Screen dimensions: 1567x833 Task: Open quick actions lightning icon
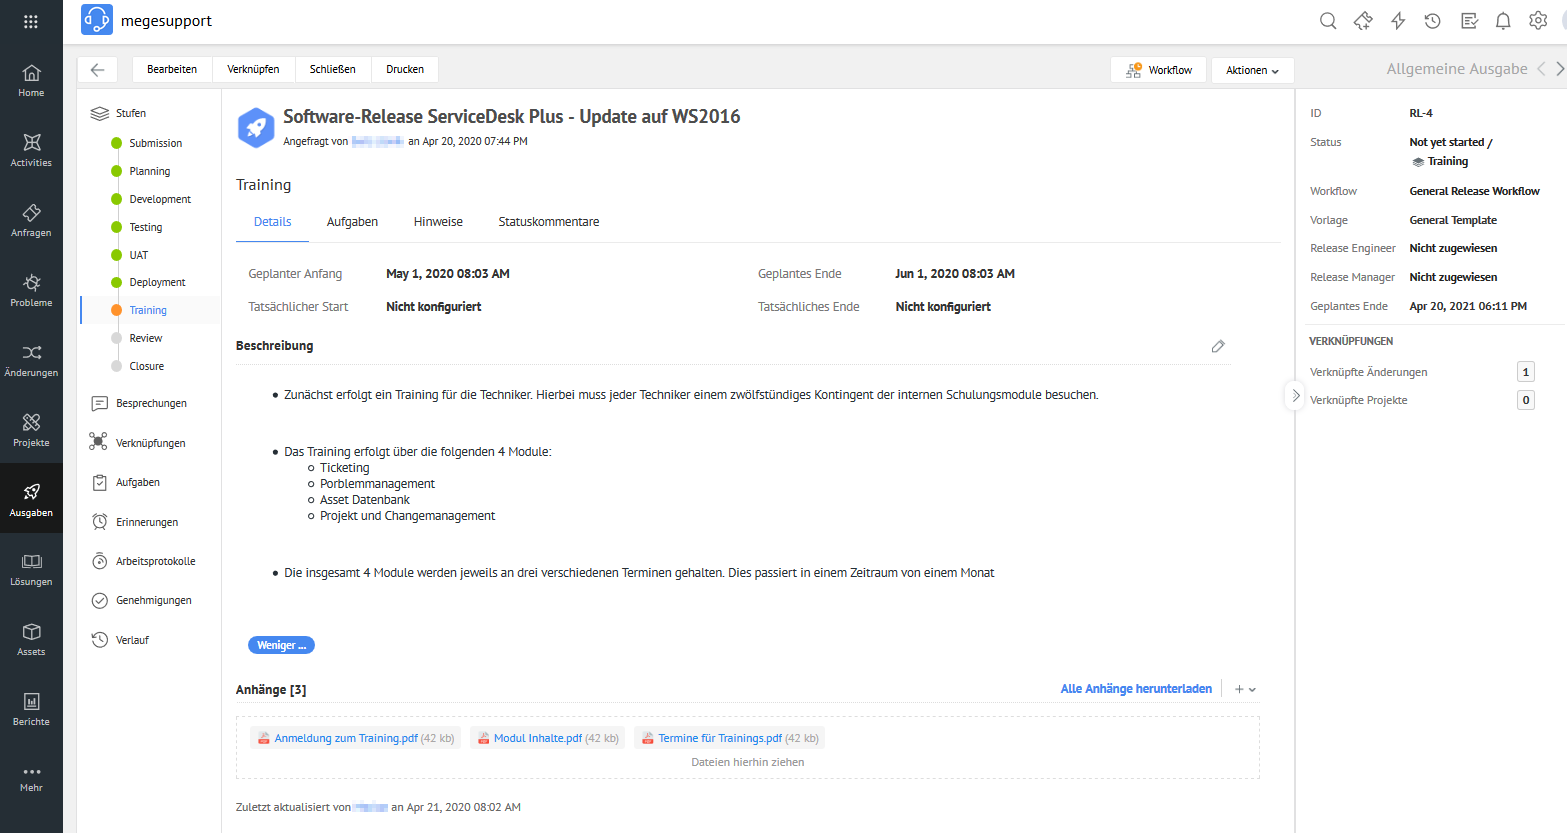click(1398, 21)
